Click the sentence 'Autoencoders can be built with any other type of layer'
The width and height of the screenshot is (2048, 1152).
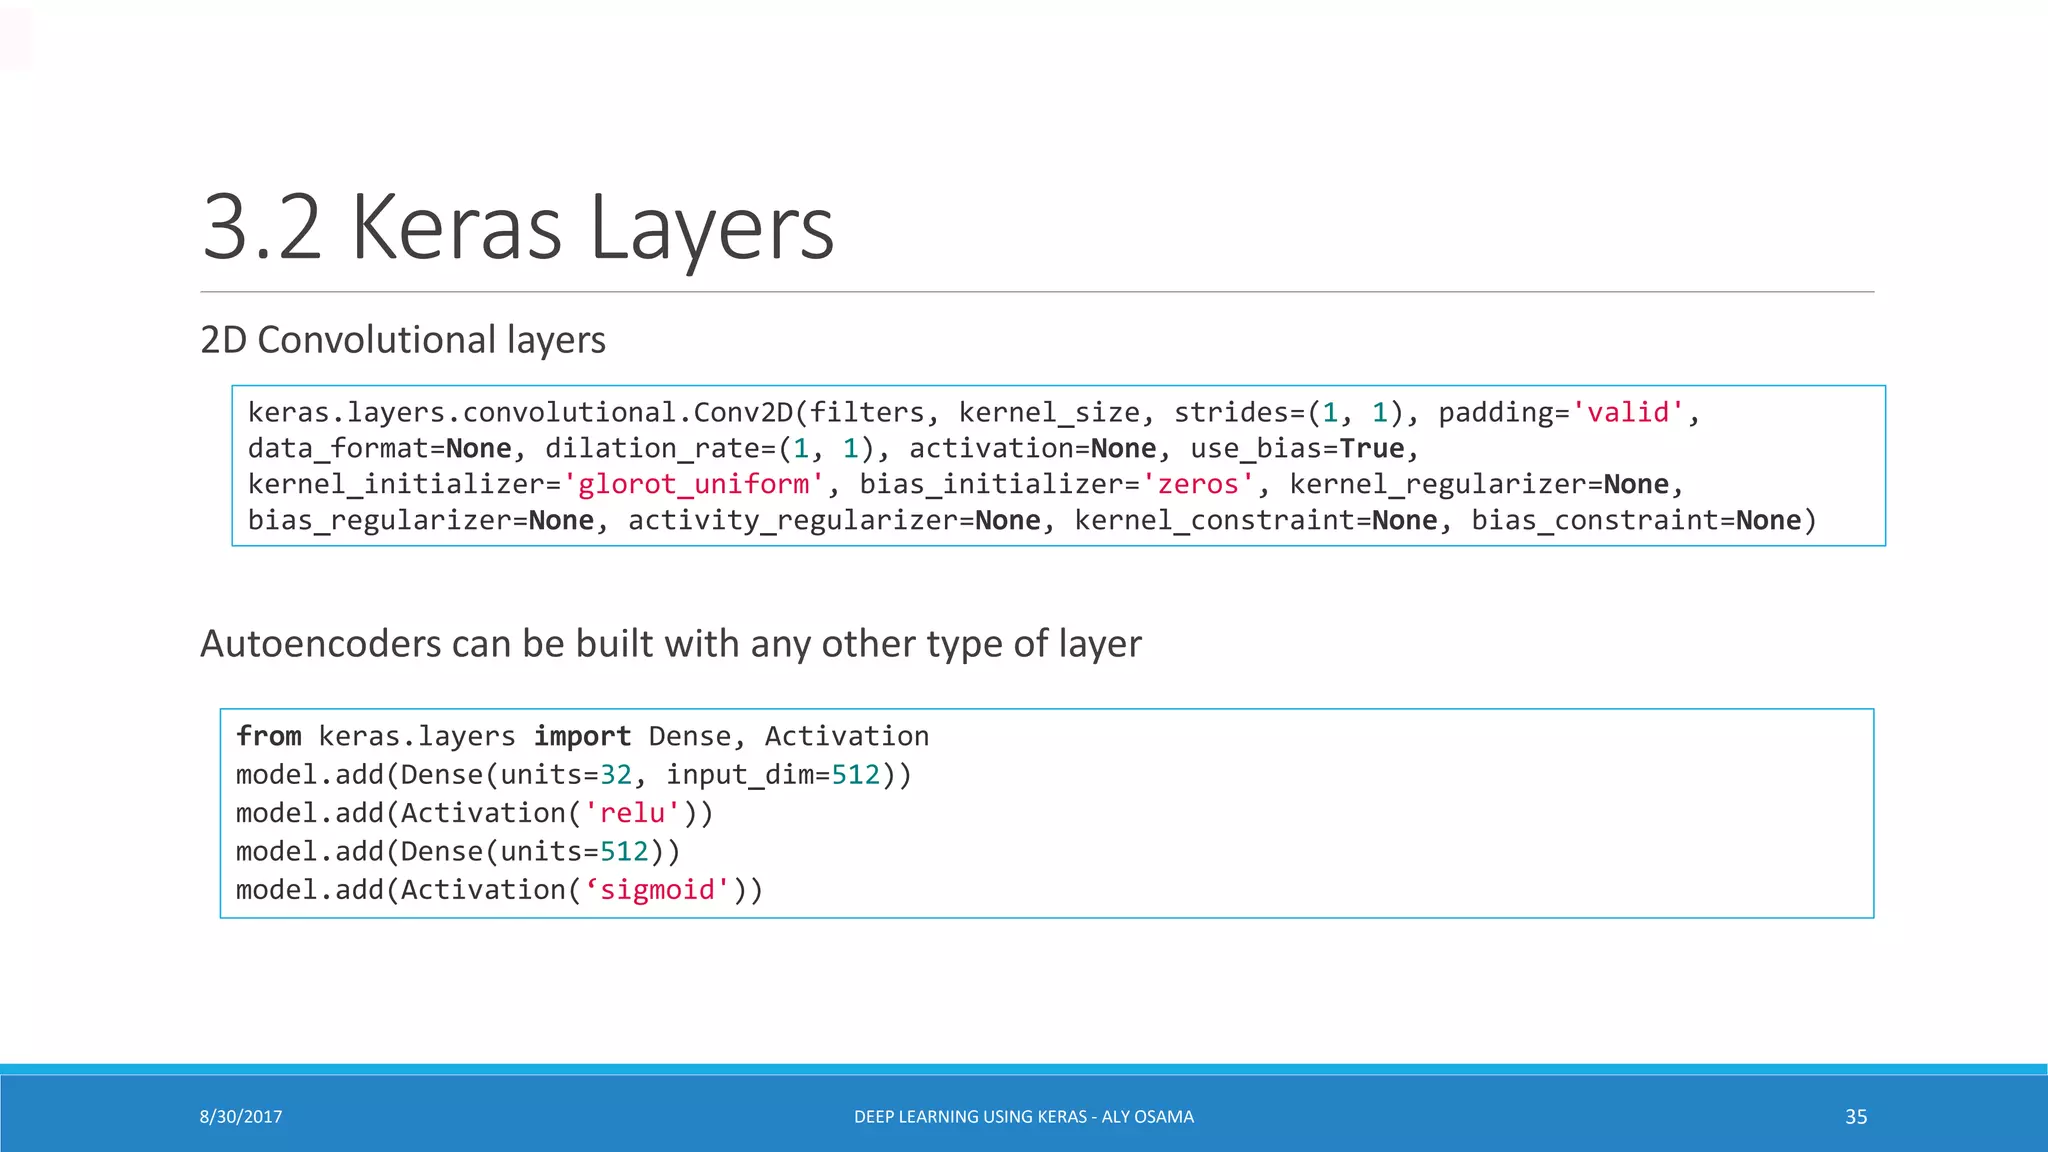click(671, 644)
